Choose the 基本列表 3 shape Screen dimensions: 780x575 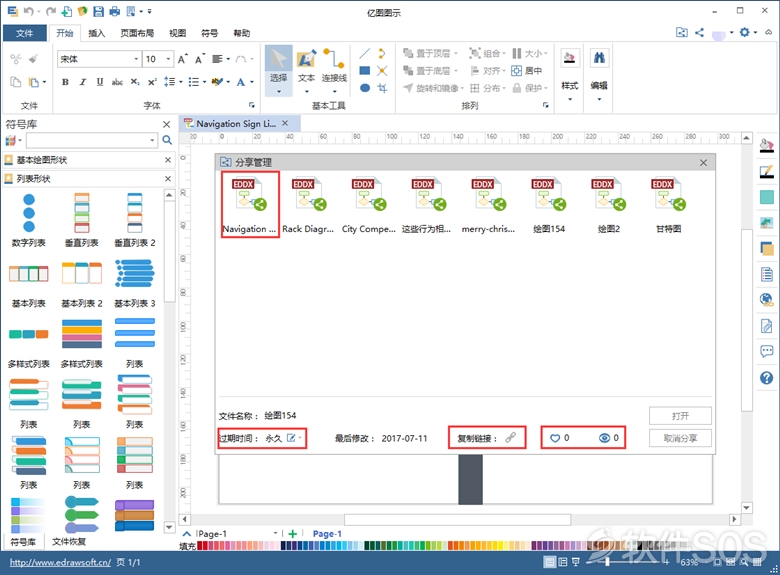pyautogui.click(x=135, y=283)
